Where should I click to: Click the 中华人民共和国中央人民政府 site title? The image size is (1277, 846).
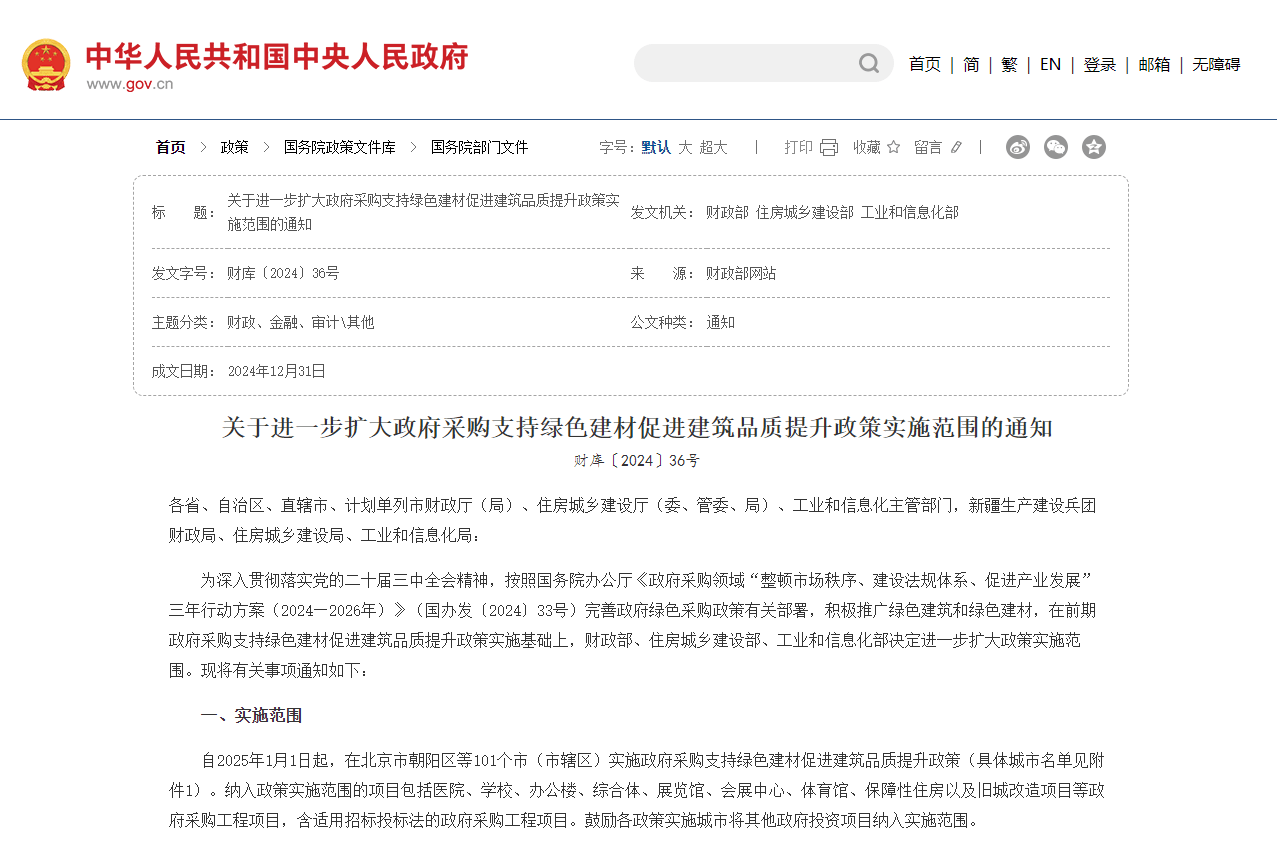[x=277, y=56]
